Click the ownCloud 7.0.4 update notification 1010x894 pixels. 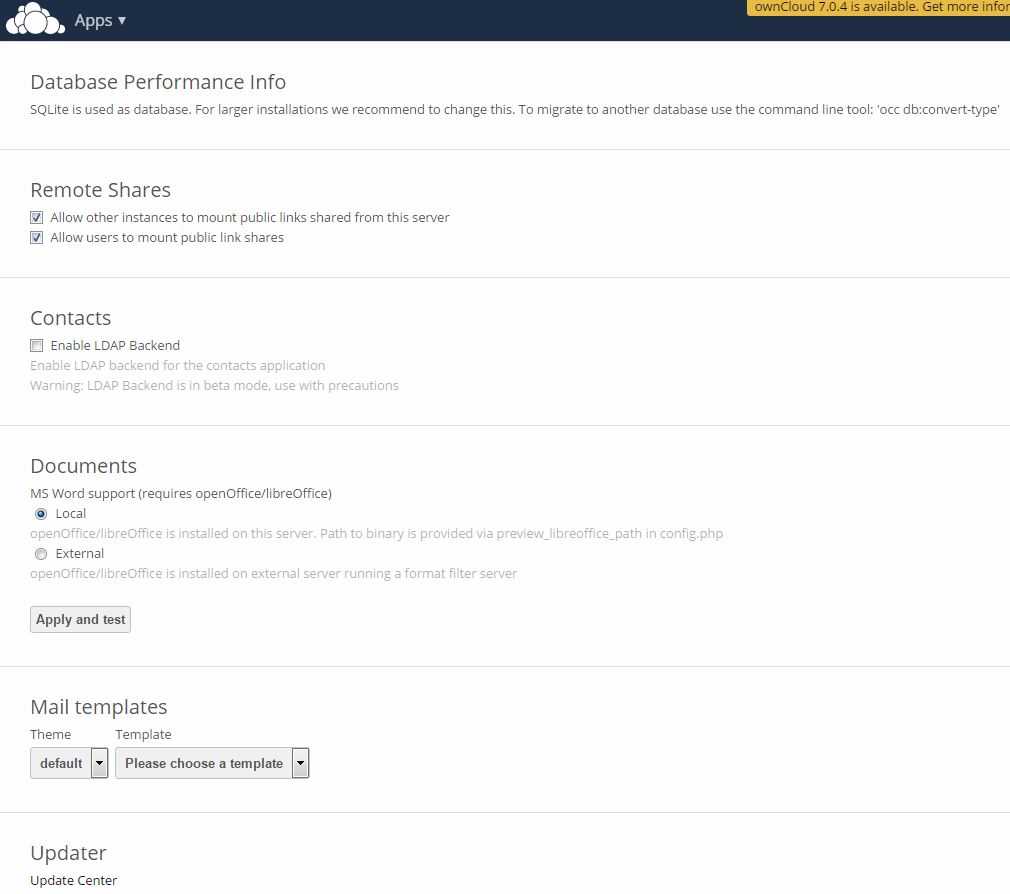coord(878,7)
